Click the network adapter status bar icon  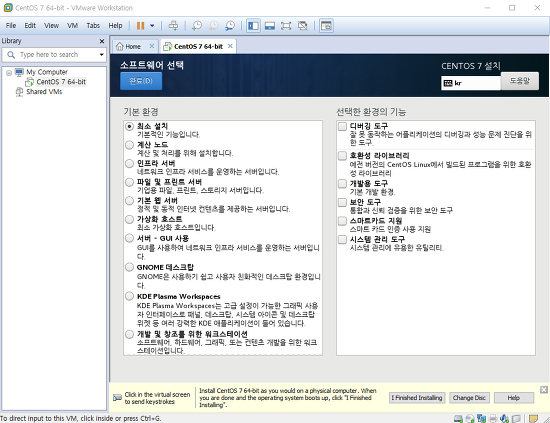(x=481, y=418)
